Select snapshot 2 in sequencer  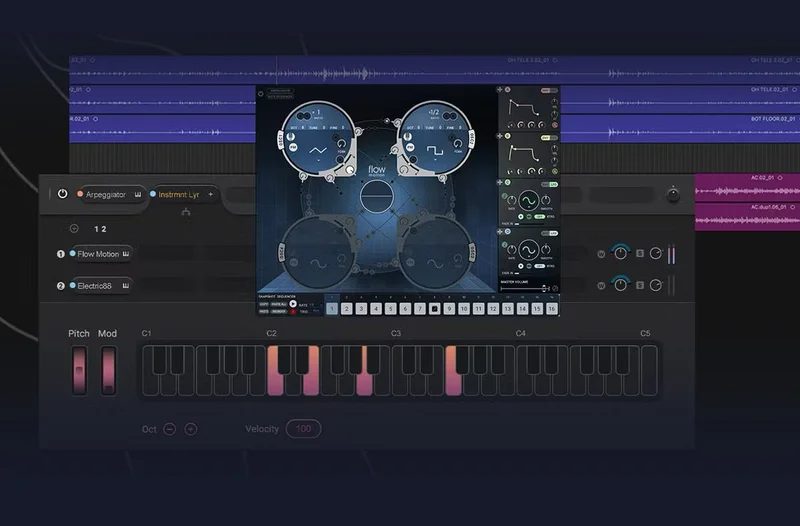(x=346, y=309)
